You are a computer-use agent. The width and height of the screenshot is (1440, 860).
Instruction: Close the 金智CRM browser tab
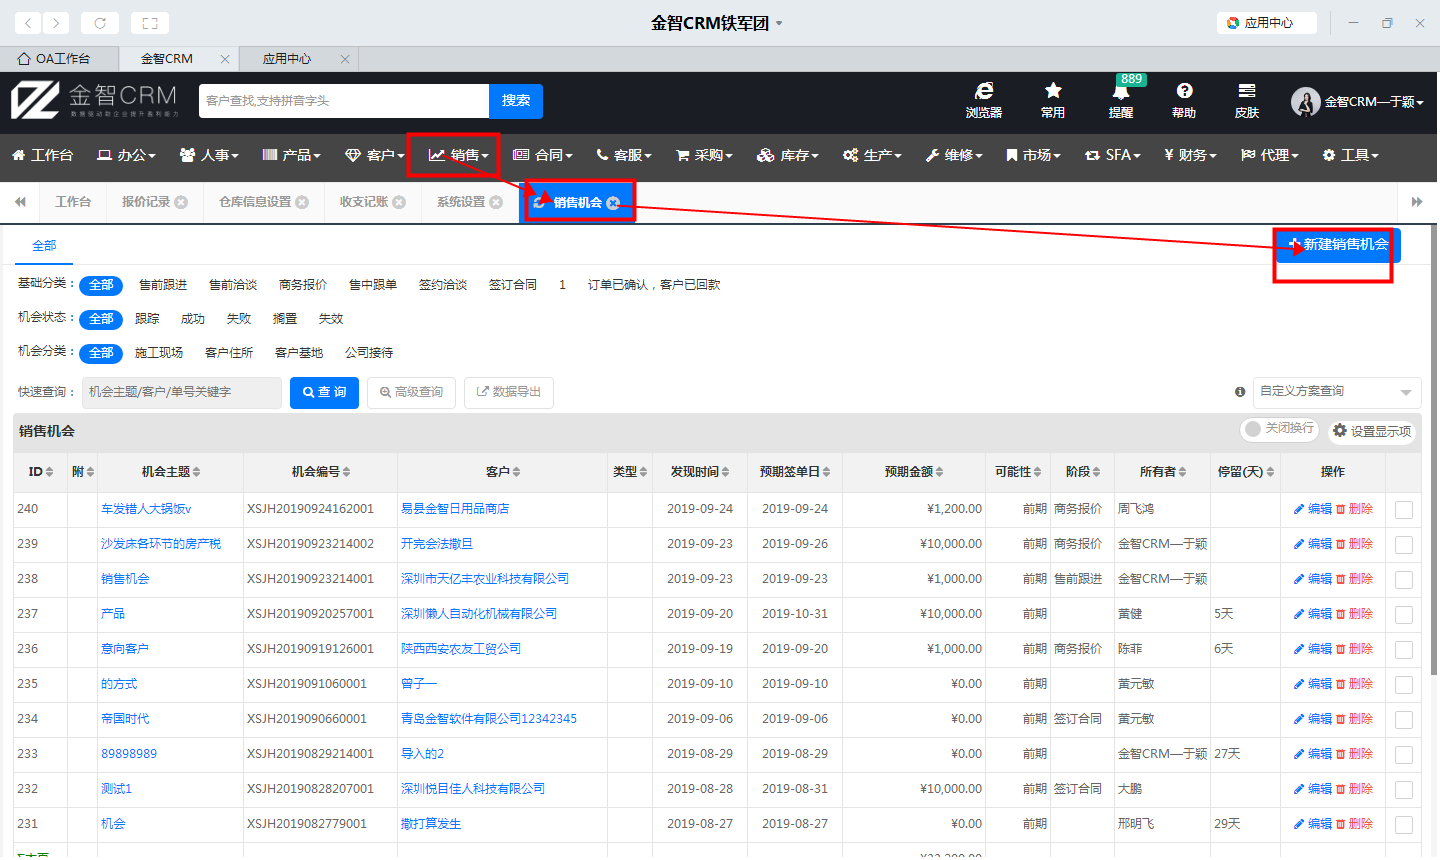pyautogui.click(x=225, y=59)
